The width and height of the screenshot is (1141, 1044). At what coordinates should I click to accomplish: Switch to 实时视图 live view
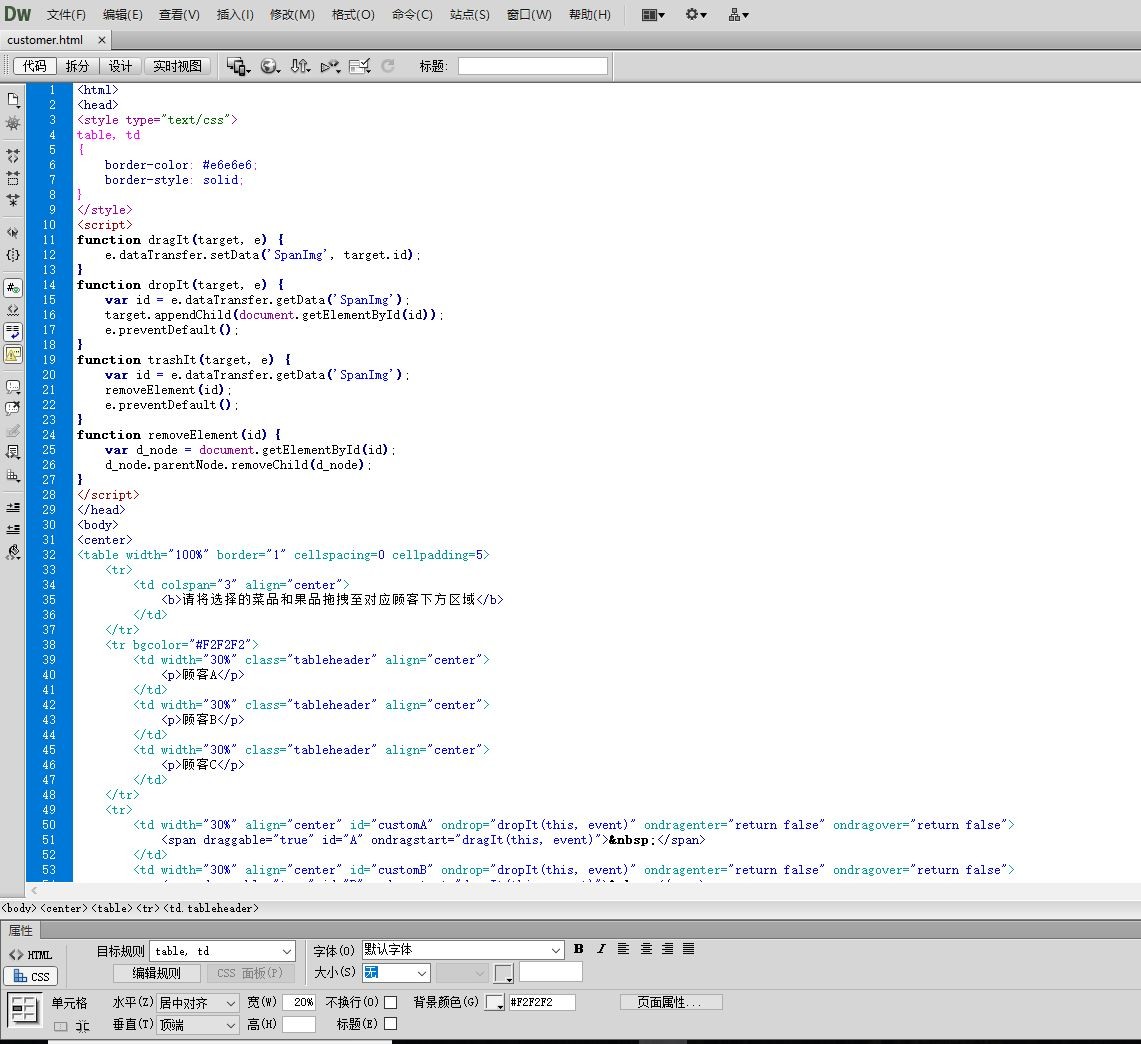tap(177, 66)
